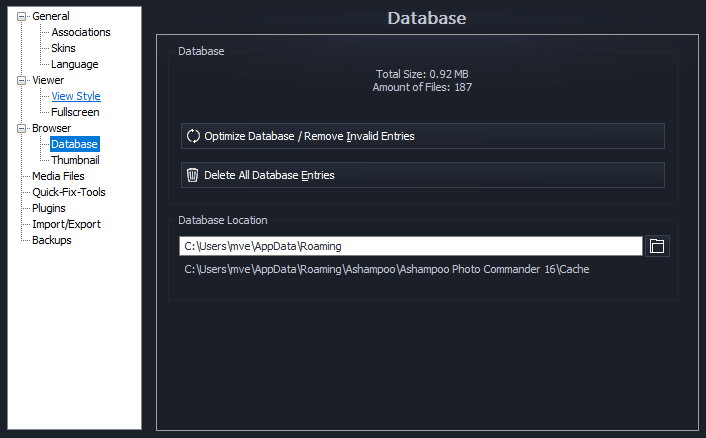Viewport: 706px width, 438px height.
Task: Click the trash can Delete Entries icon
Action: coord(193,175)
